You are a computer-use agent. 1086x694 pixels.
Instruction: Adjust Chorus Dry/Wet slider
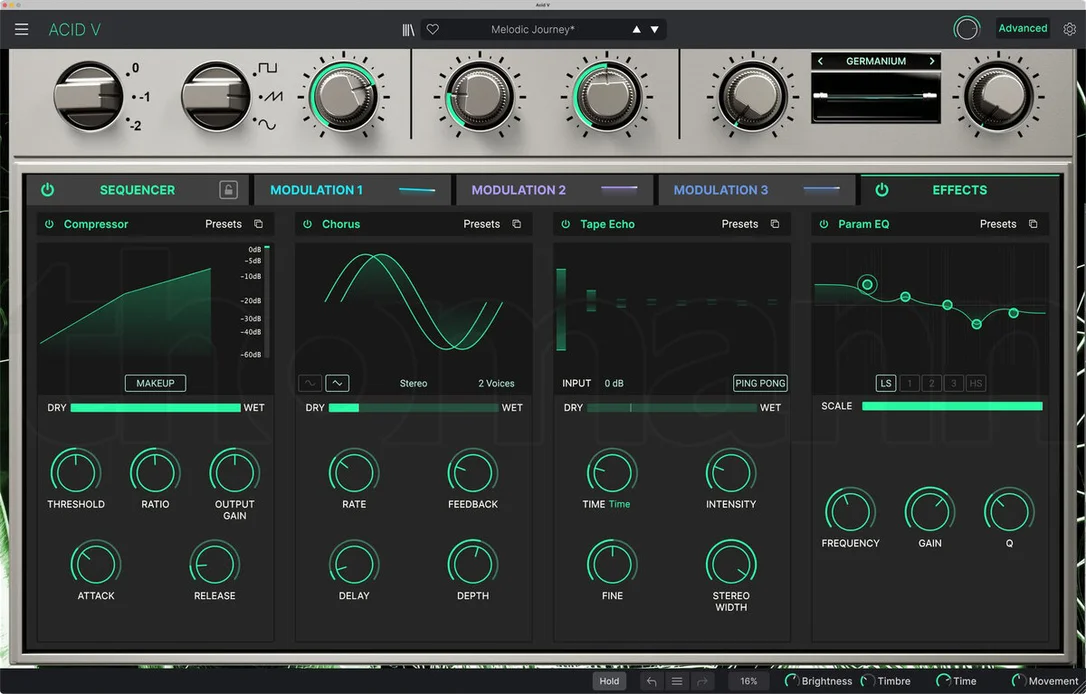pos(413,407)
